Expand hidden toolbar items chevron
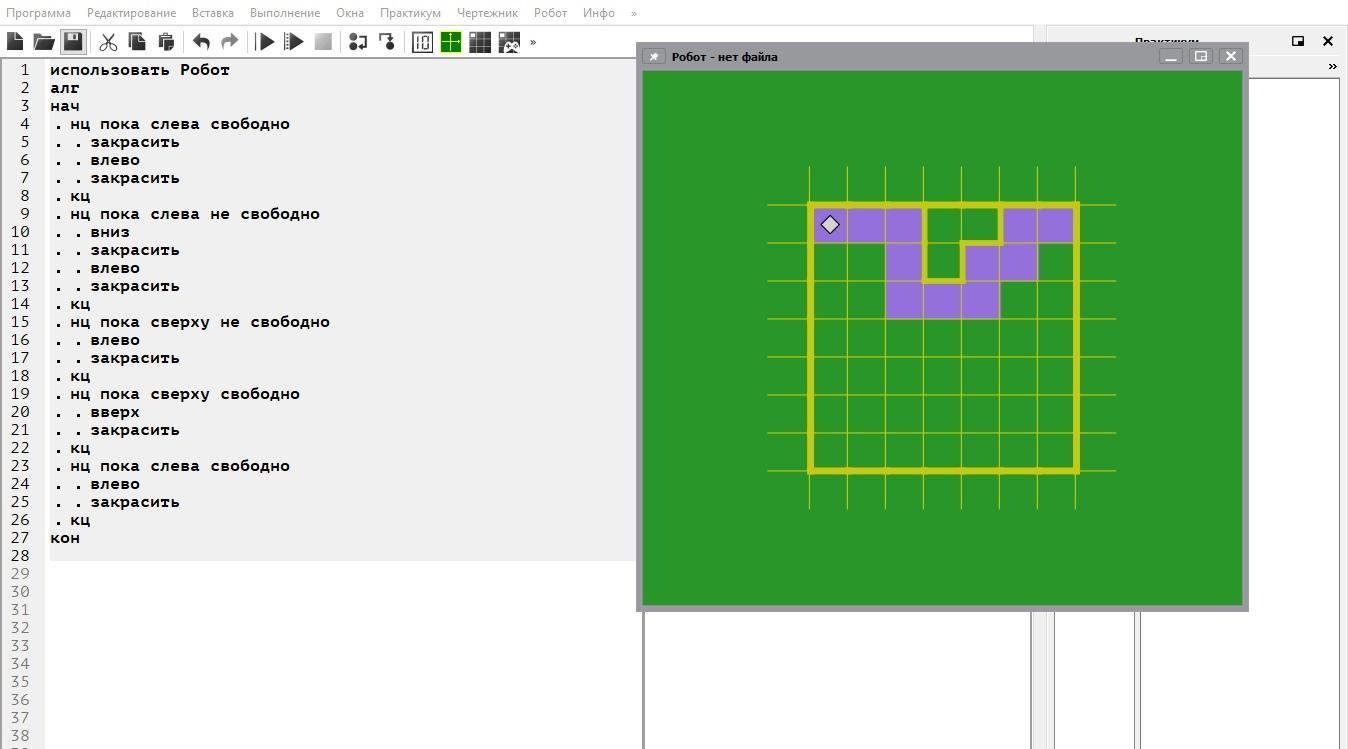The height and width of the screenshot is (749, 1348). [533, 42]
